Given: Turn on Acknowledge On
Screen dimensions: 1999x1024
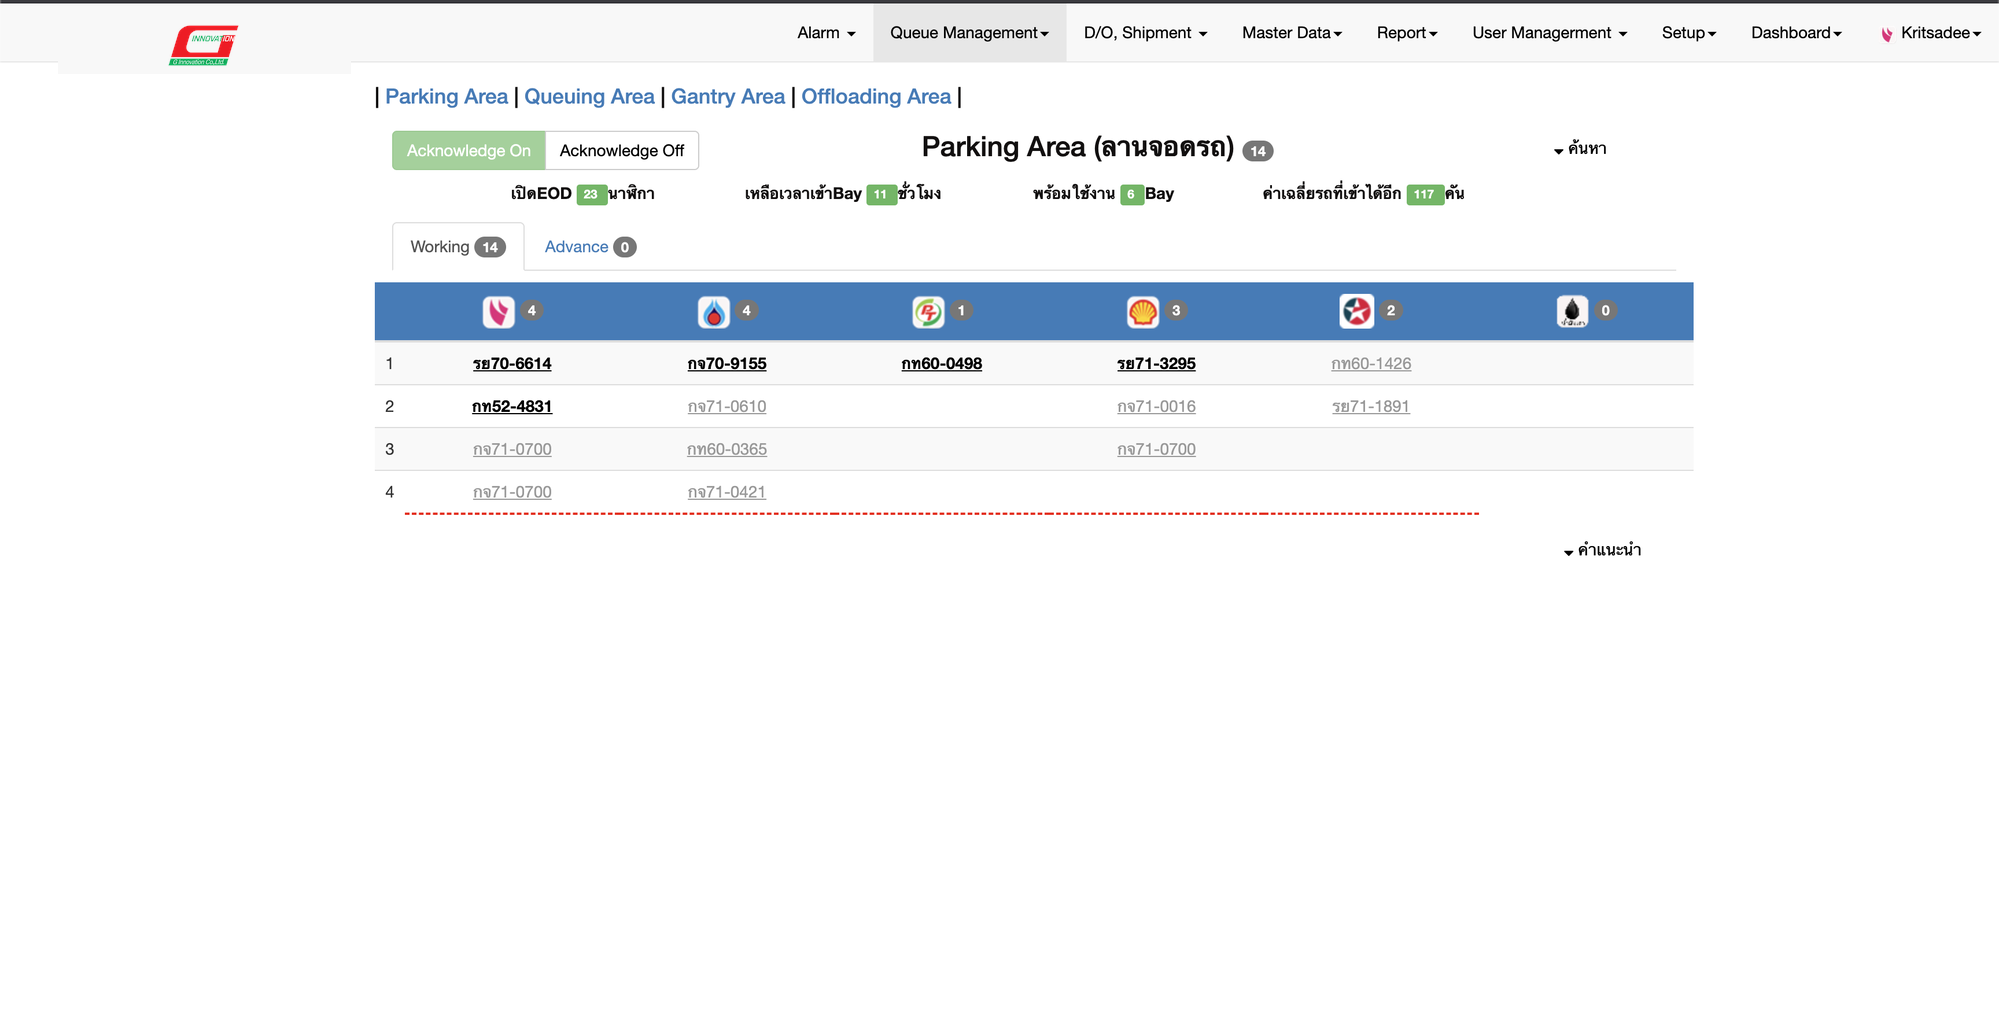Looking at the screenshot, I should [469, 150].
